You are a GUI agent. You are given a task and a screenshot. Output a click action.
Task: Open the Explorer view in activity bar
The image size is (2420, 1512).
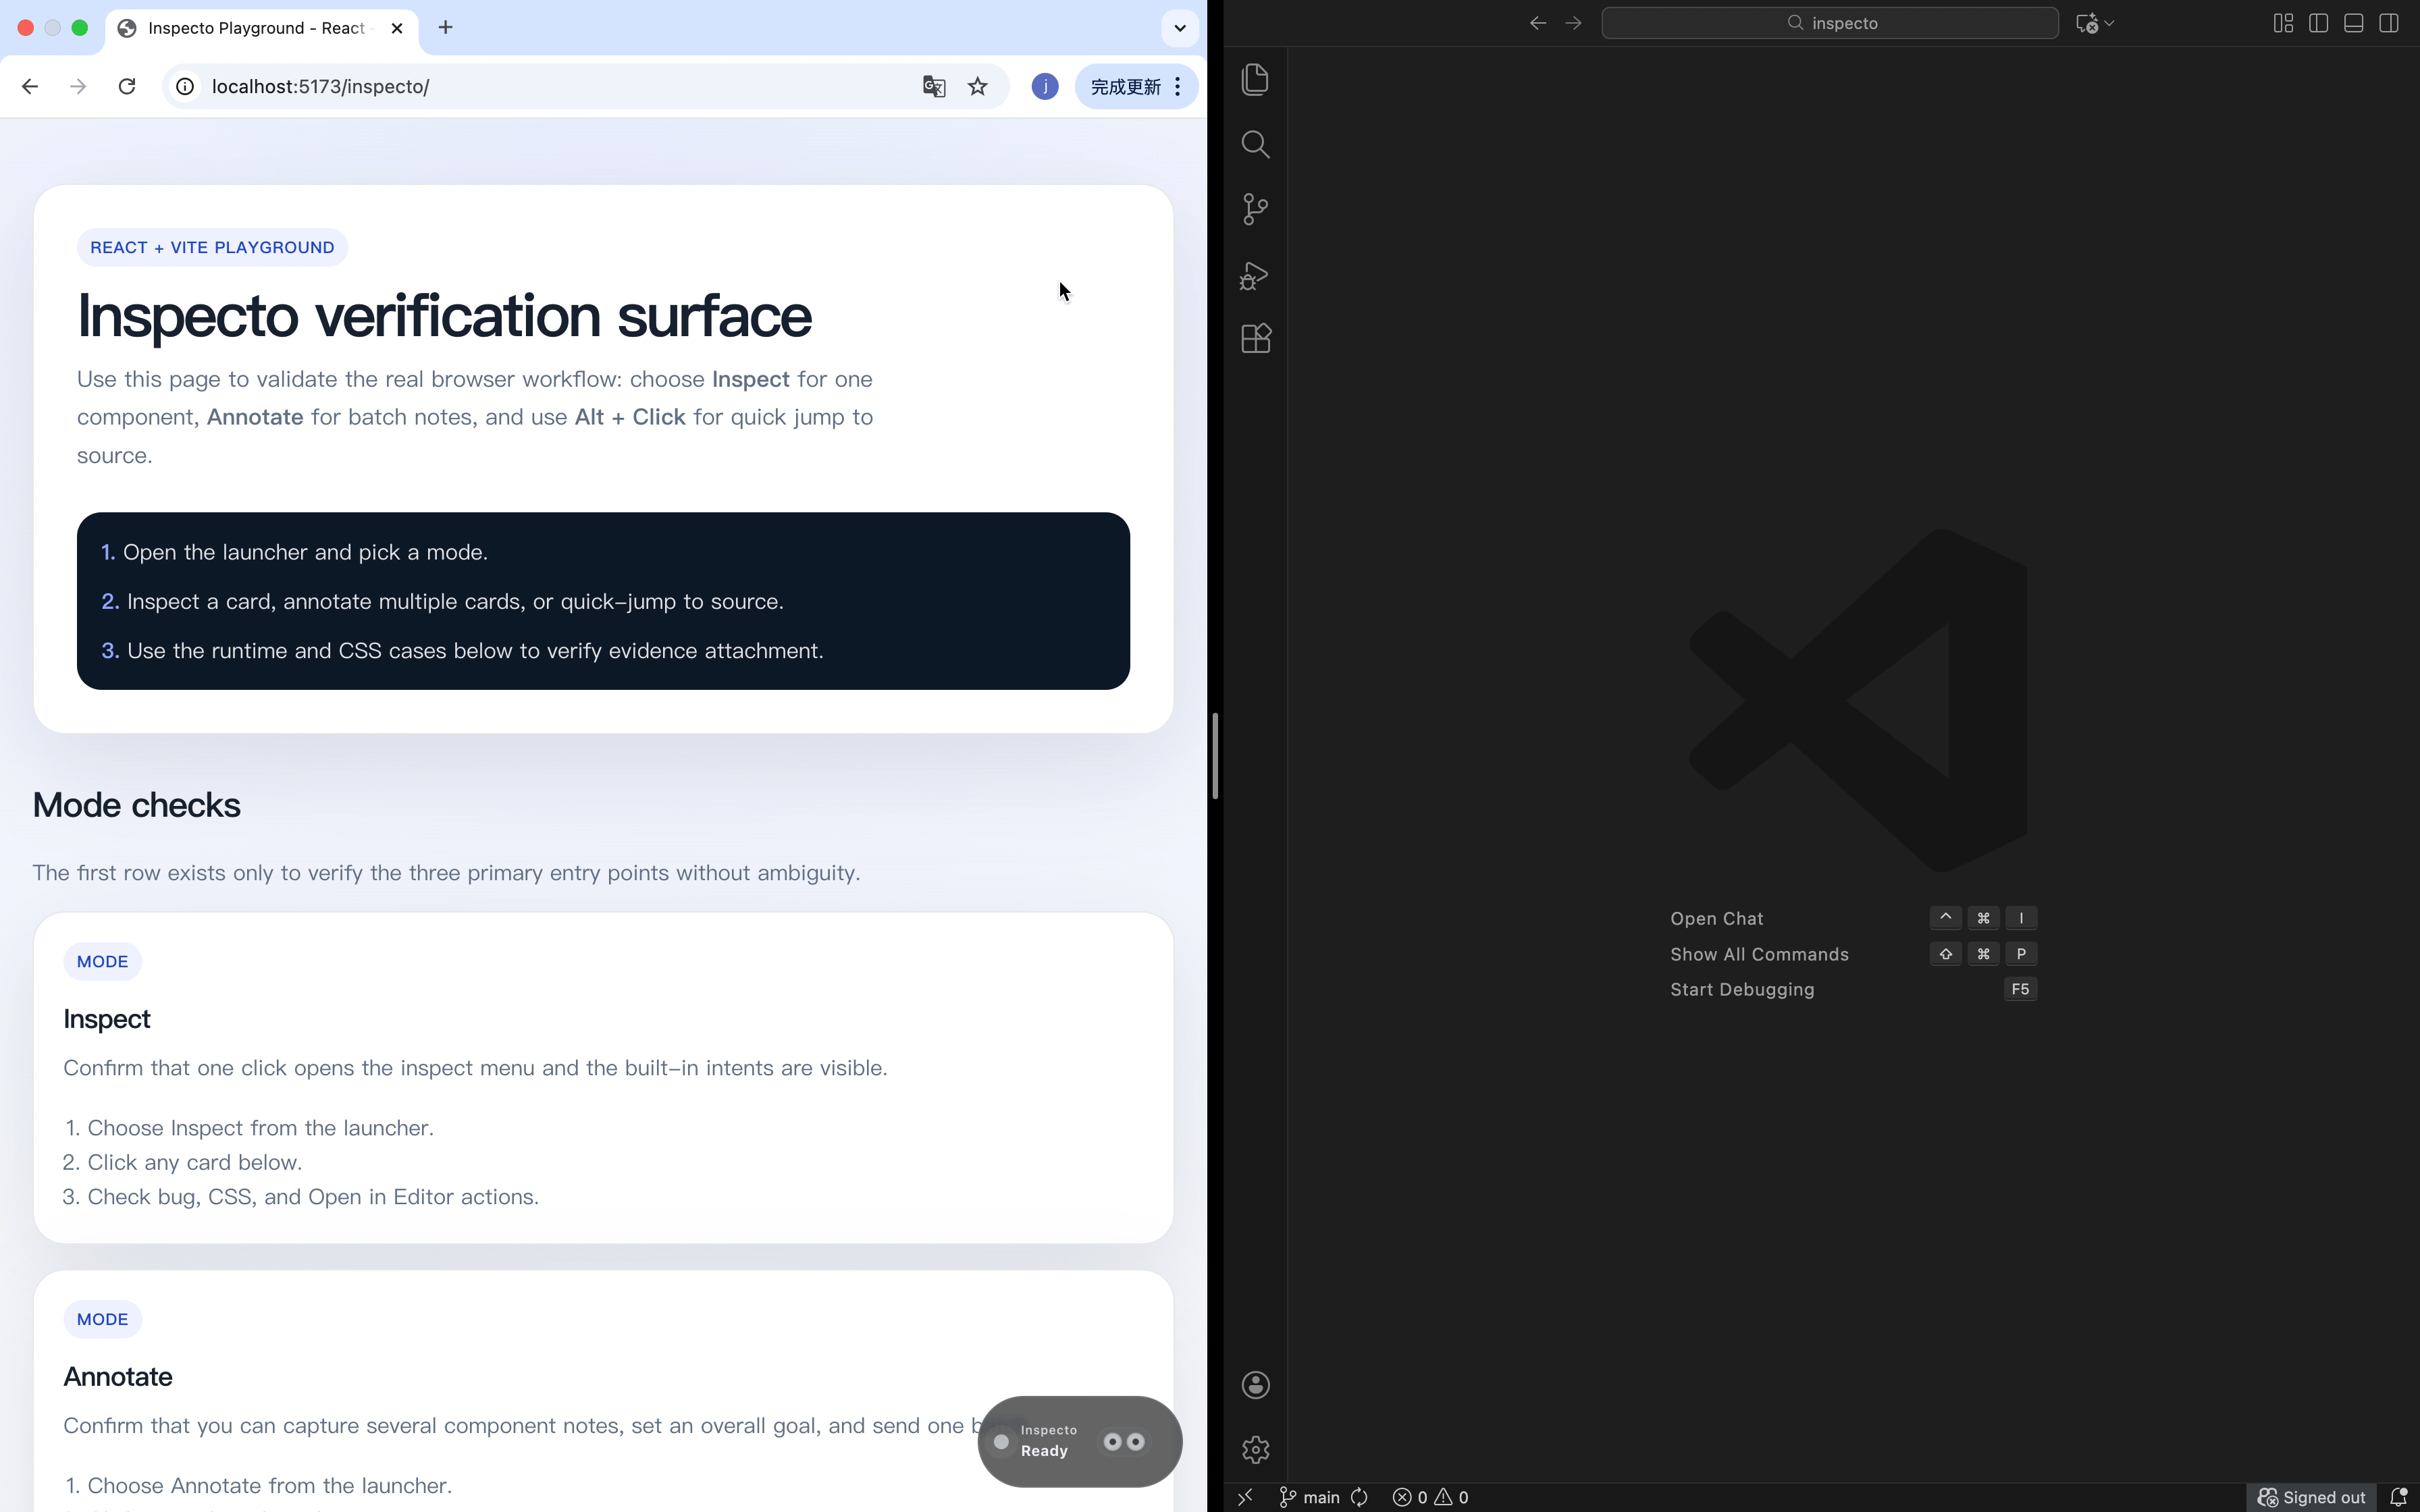1255,79
